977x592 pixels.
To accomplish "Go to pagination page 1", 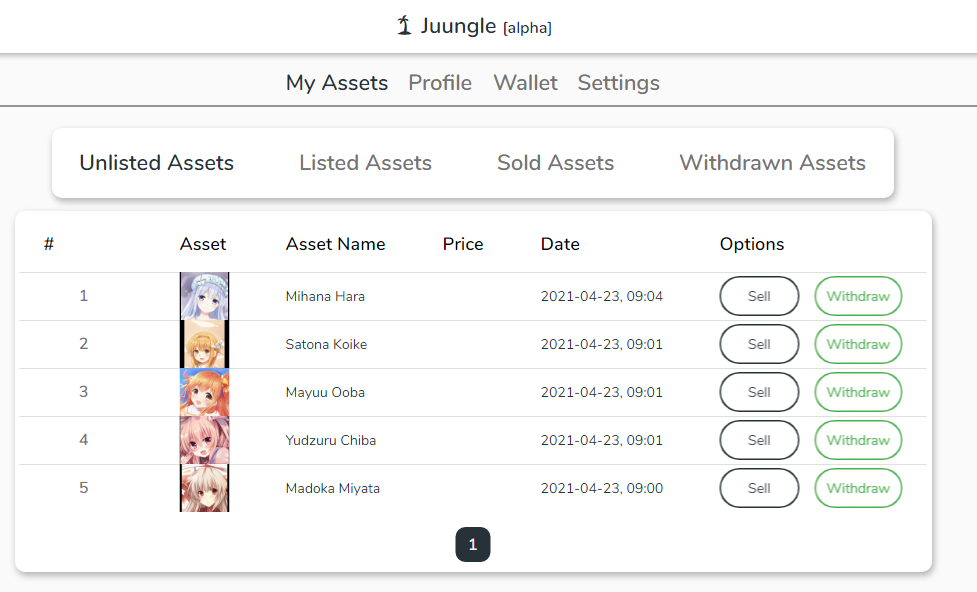I will click(472, 545).
